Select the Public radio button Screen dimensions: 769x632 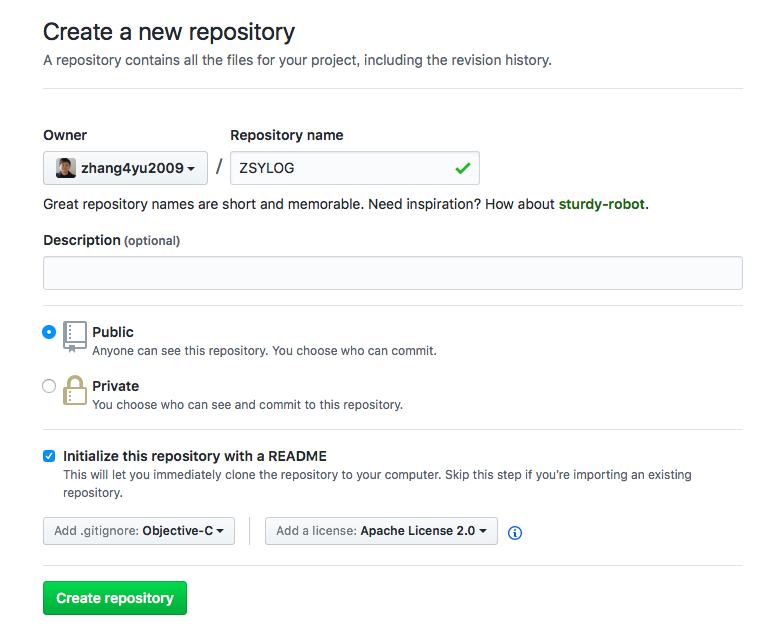49,332
